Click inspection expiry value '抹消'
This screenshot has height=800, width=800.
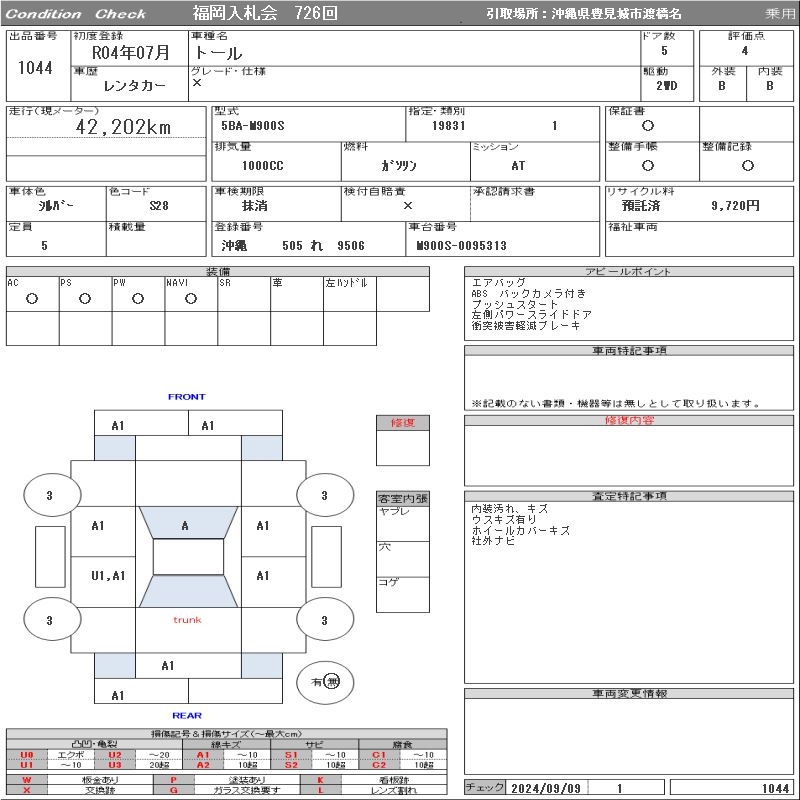pos(255,206)
